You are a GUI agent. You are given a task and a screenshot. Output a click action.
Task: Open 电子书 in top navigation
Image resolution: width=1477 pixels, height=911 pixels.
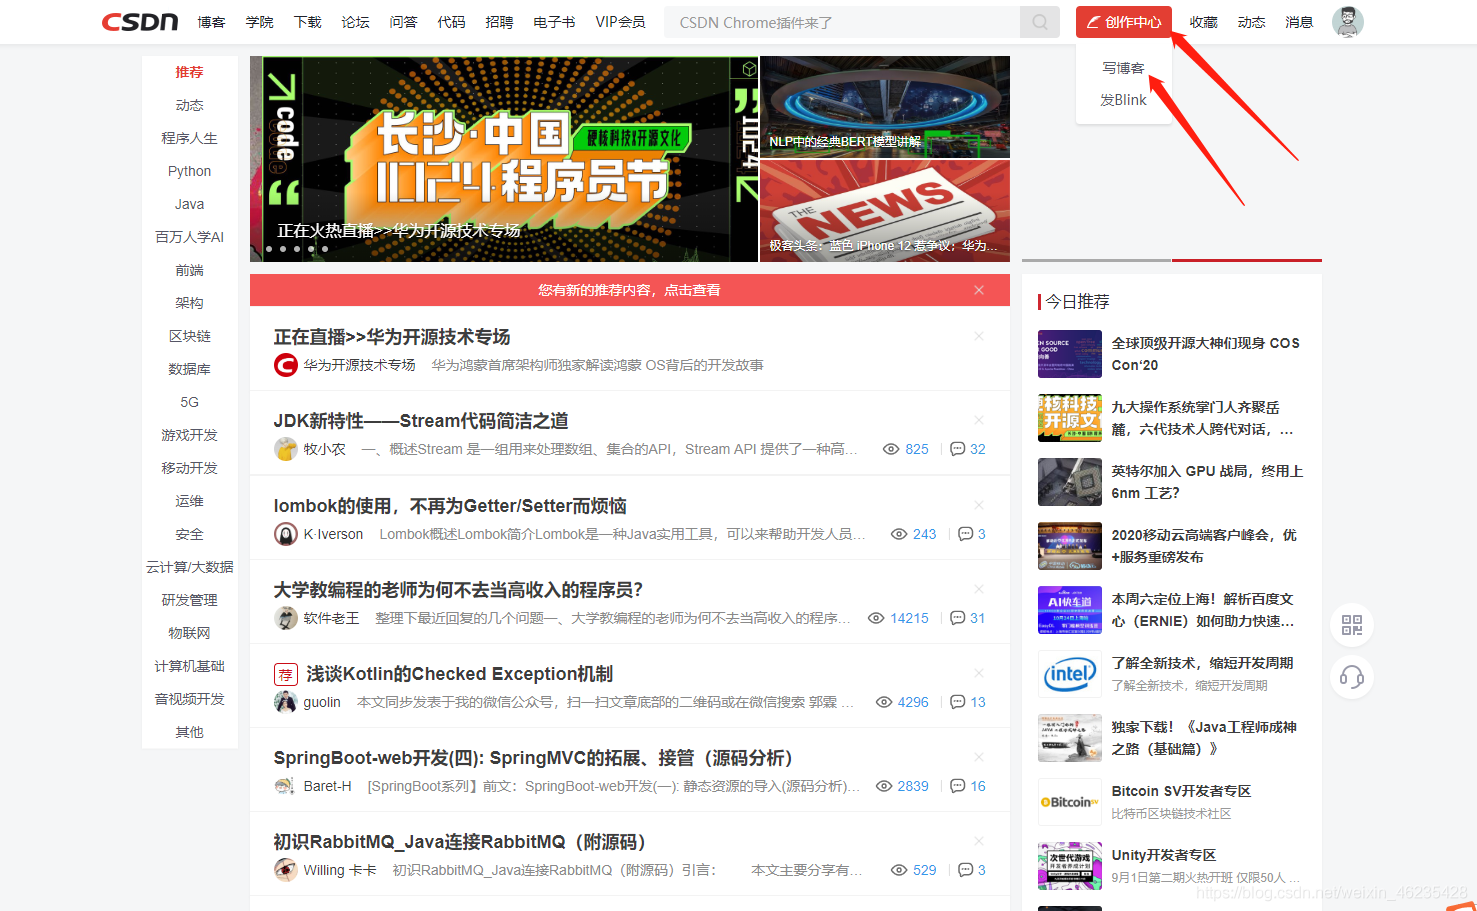click(554, 22)
